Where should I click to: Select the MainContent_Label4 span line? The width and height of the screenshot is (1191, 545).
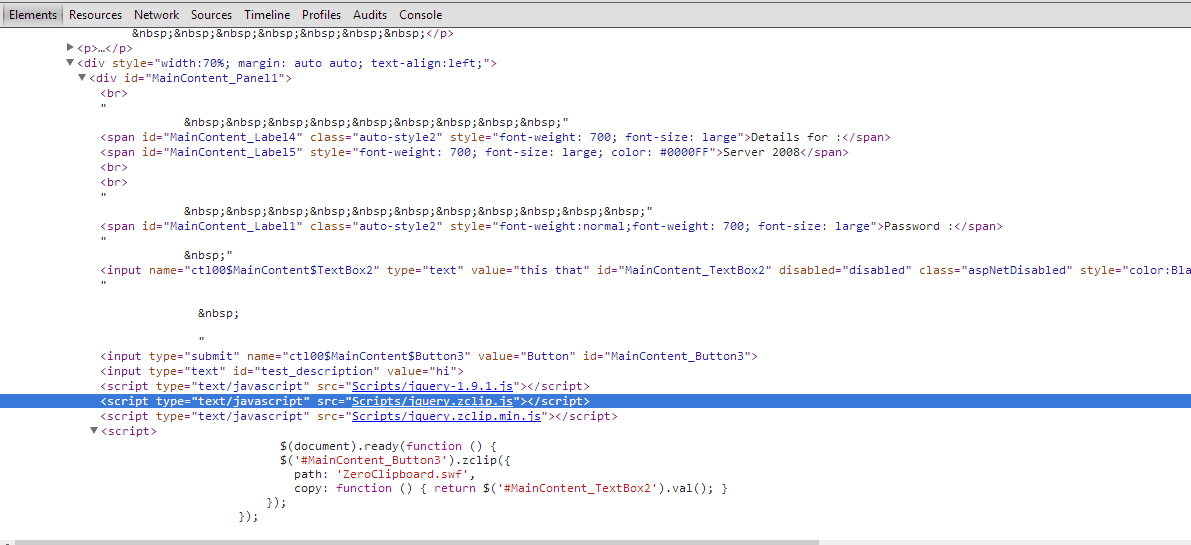coord(495,137)
